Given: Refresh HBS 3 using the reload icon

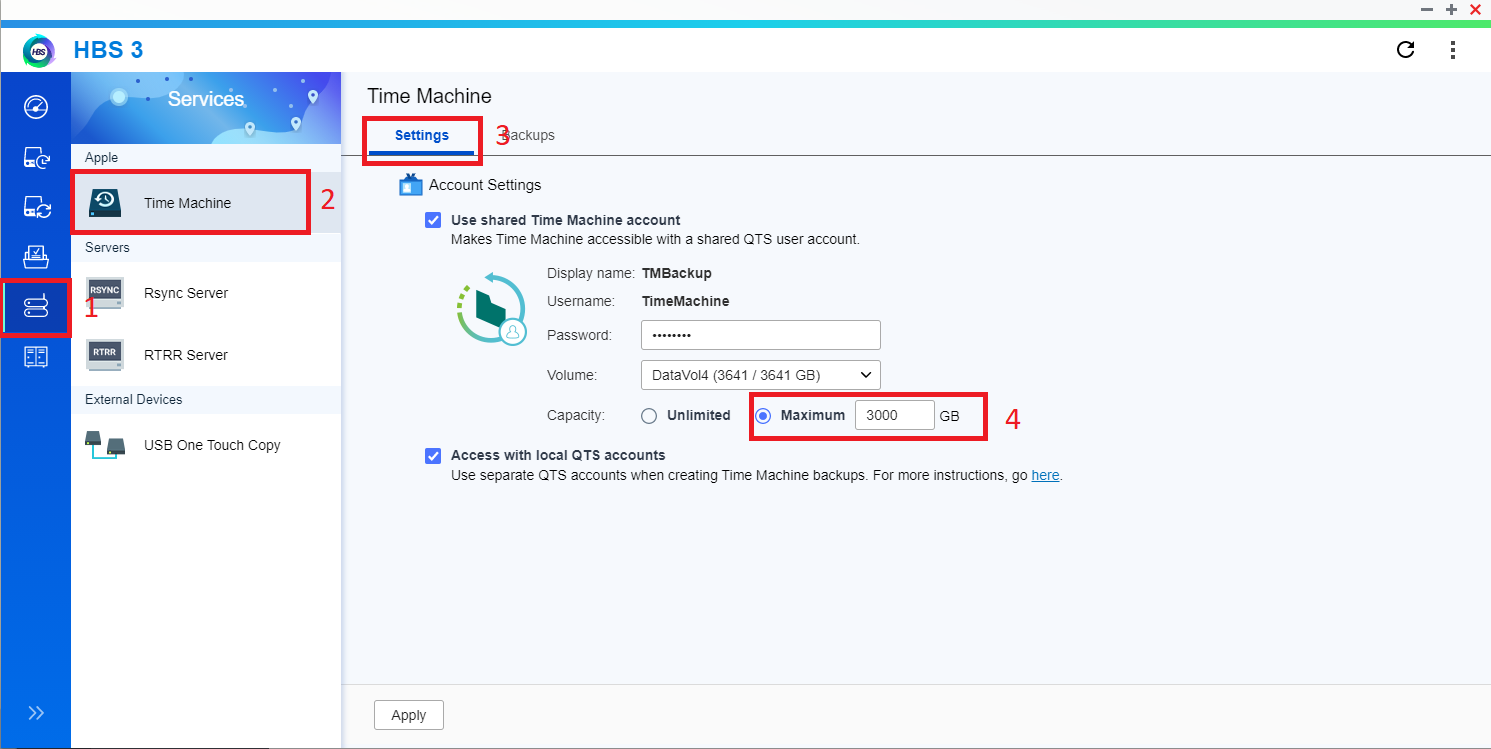Looking at the screenshot, I should pyautogui.click(x=1405, y=49).
